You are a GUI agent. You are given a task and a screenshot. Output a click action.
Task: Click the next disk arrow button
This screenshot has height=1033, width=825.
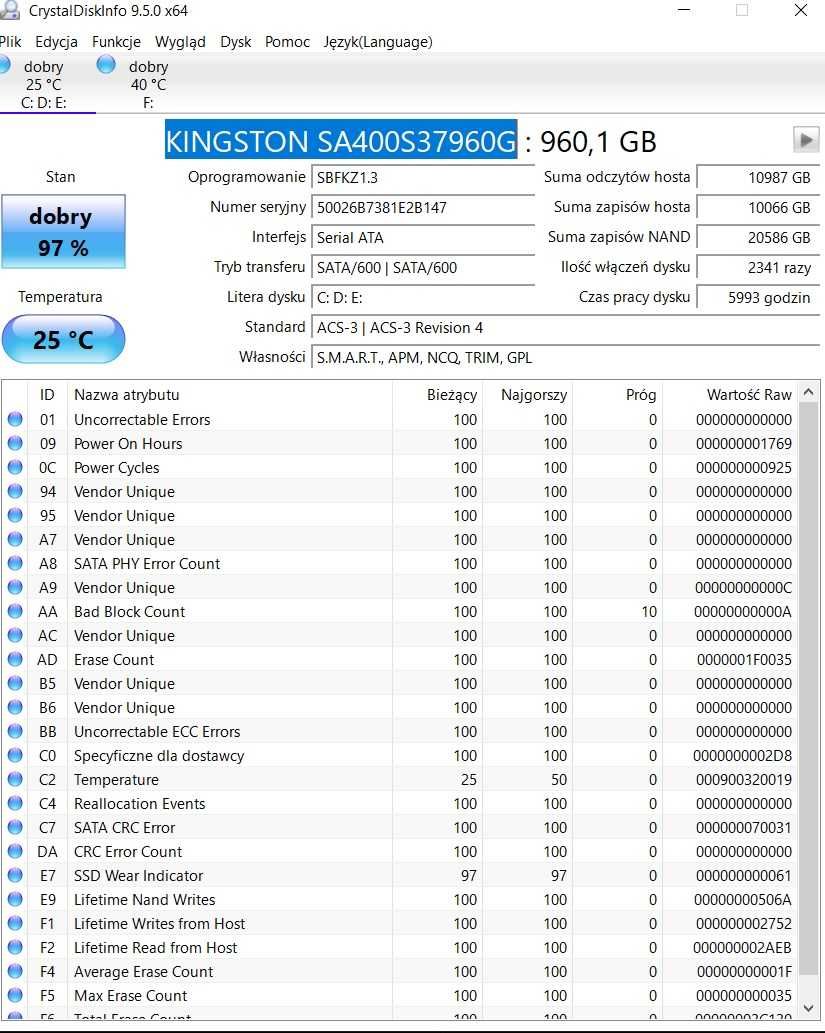pos(806,140)
